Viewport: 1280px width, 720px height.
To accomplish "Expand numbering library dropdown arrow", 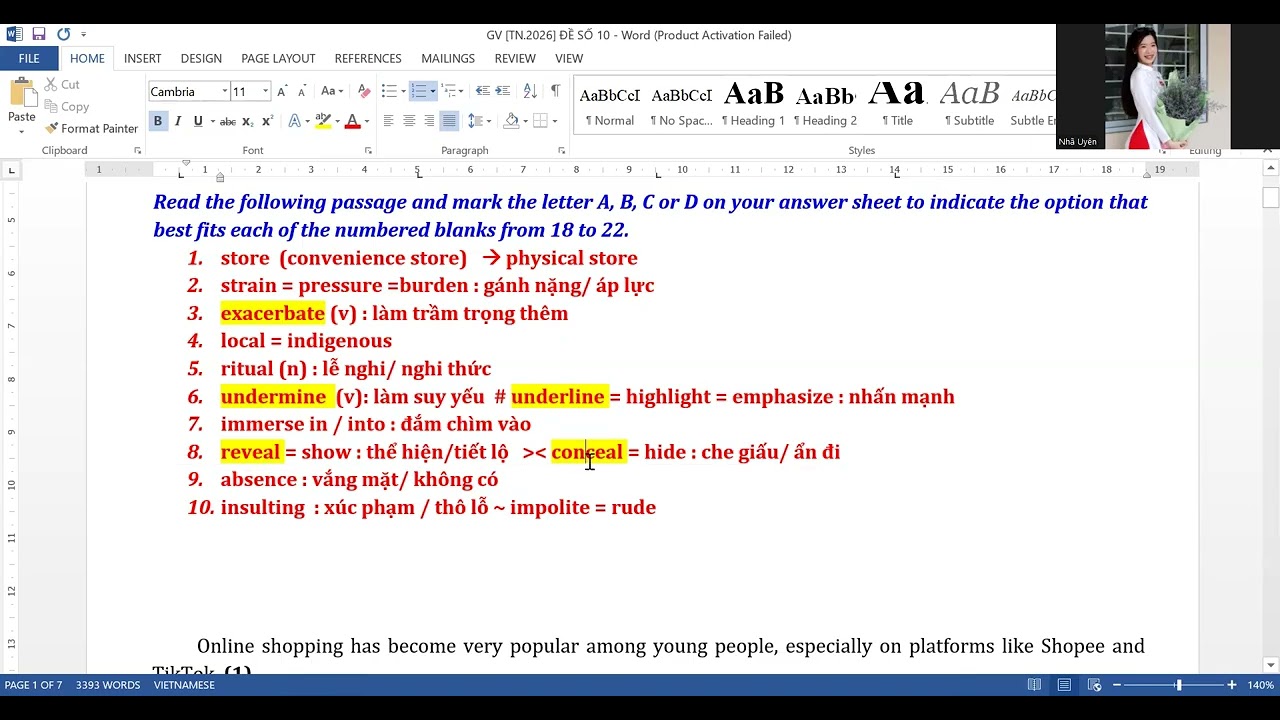I will 433,91.
